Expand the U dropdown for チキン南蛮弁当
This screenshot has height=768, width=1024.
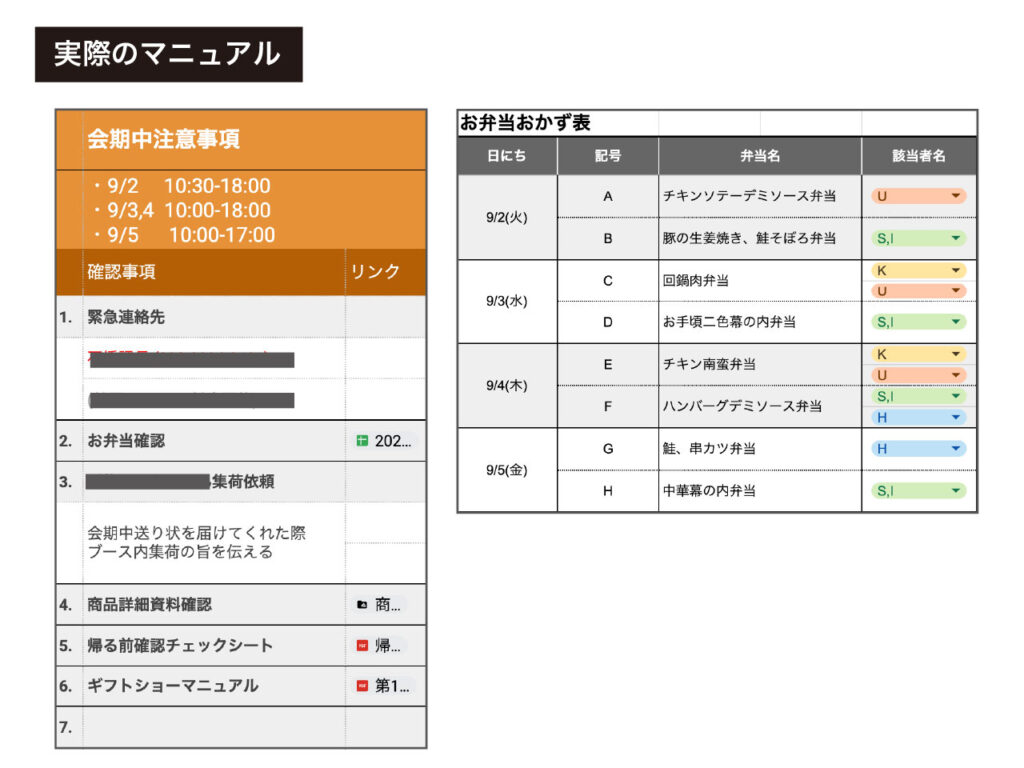(956, 375)
